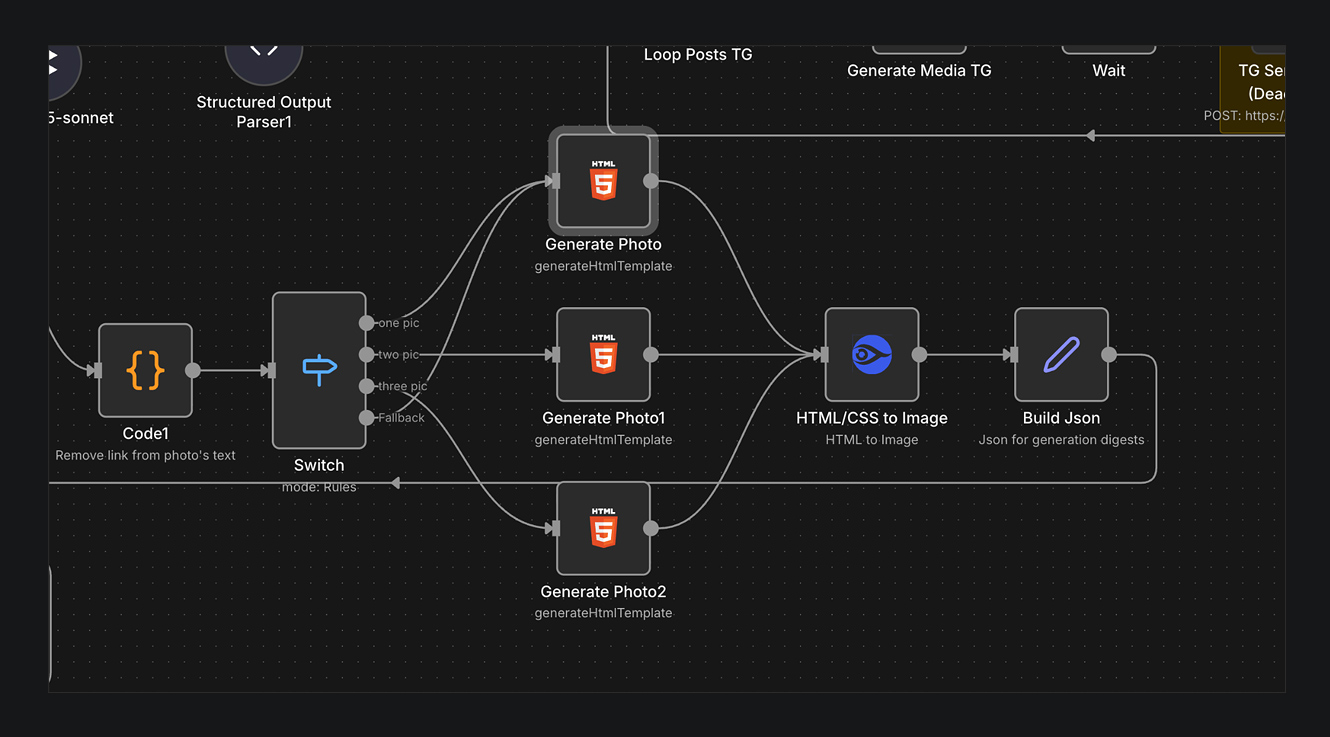Viewport: 1330px width, 737px height.
Task: Click the Generate Photo2 HTML5 node
Action: coord(603,528)
